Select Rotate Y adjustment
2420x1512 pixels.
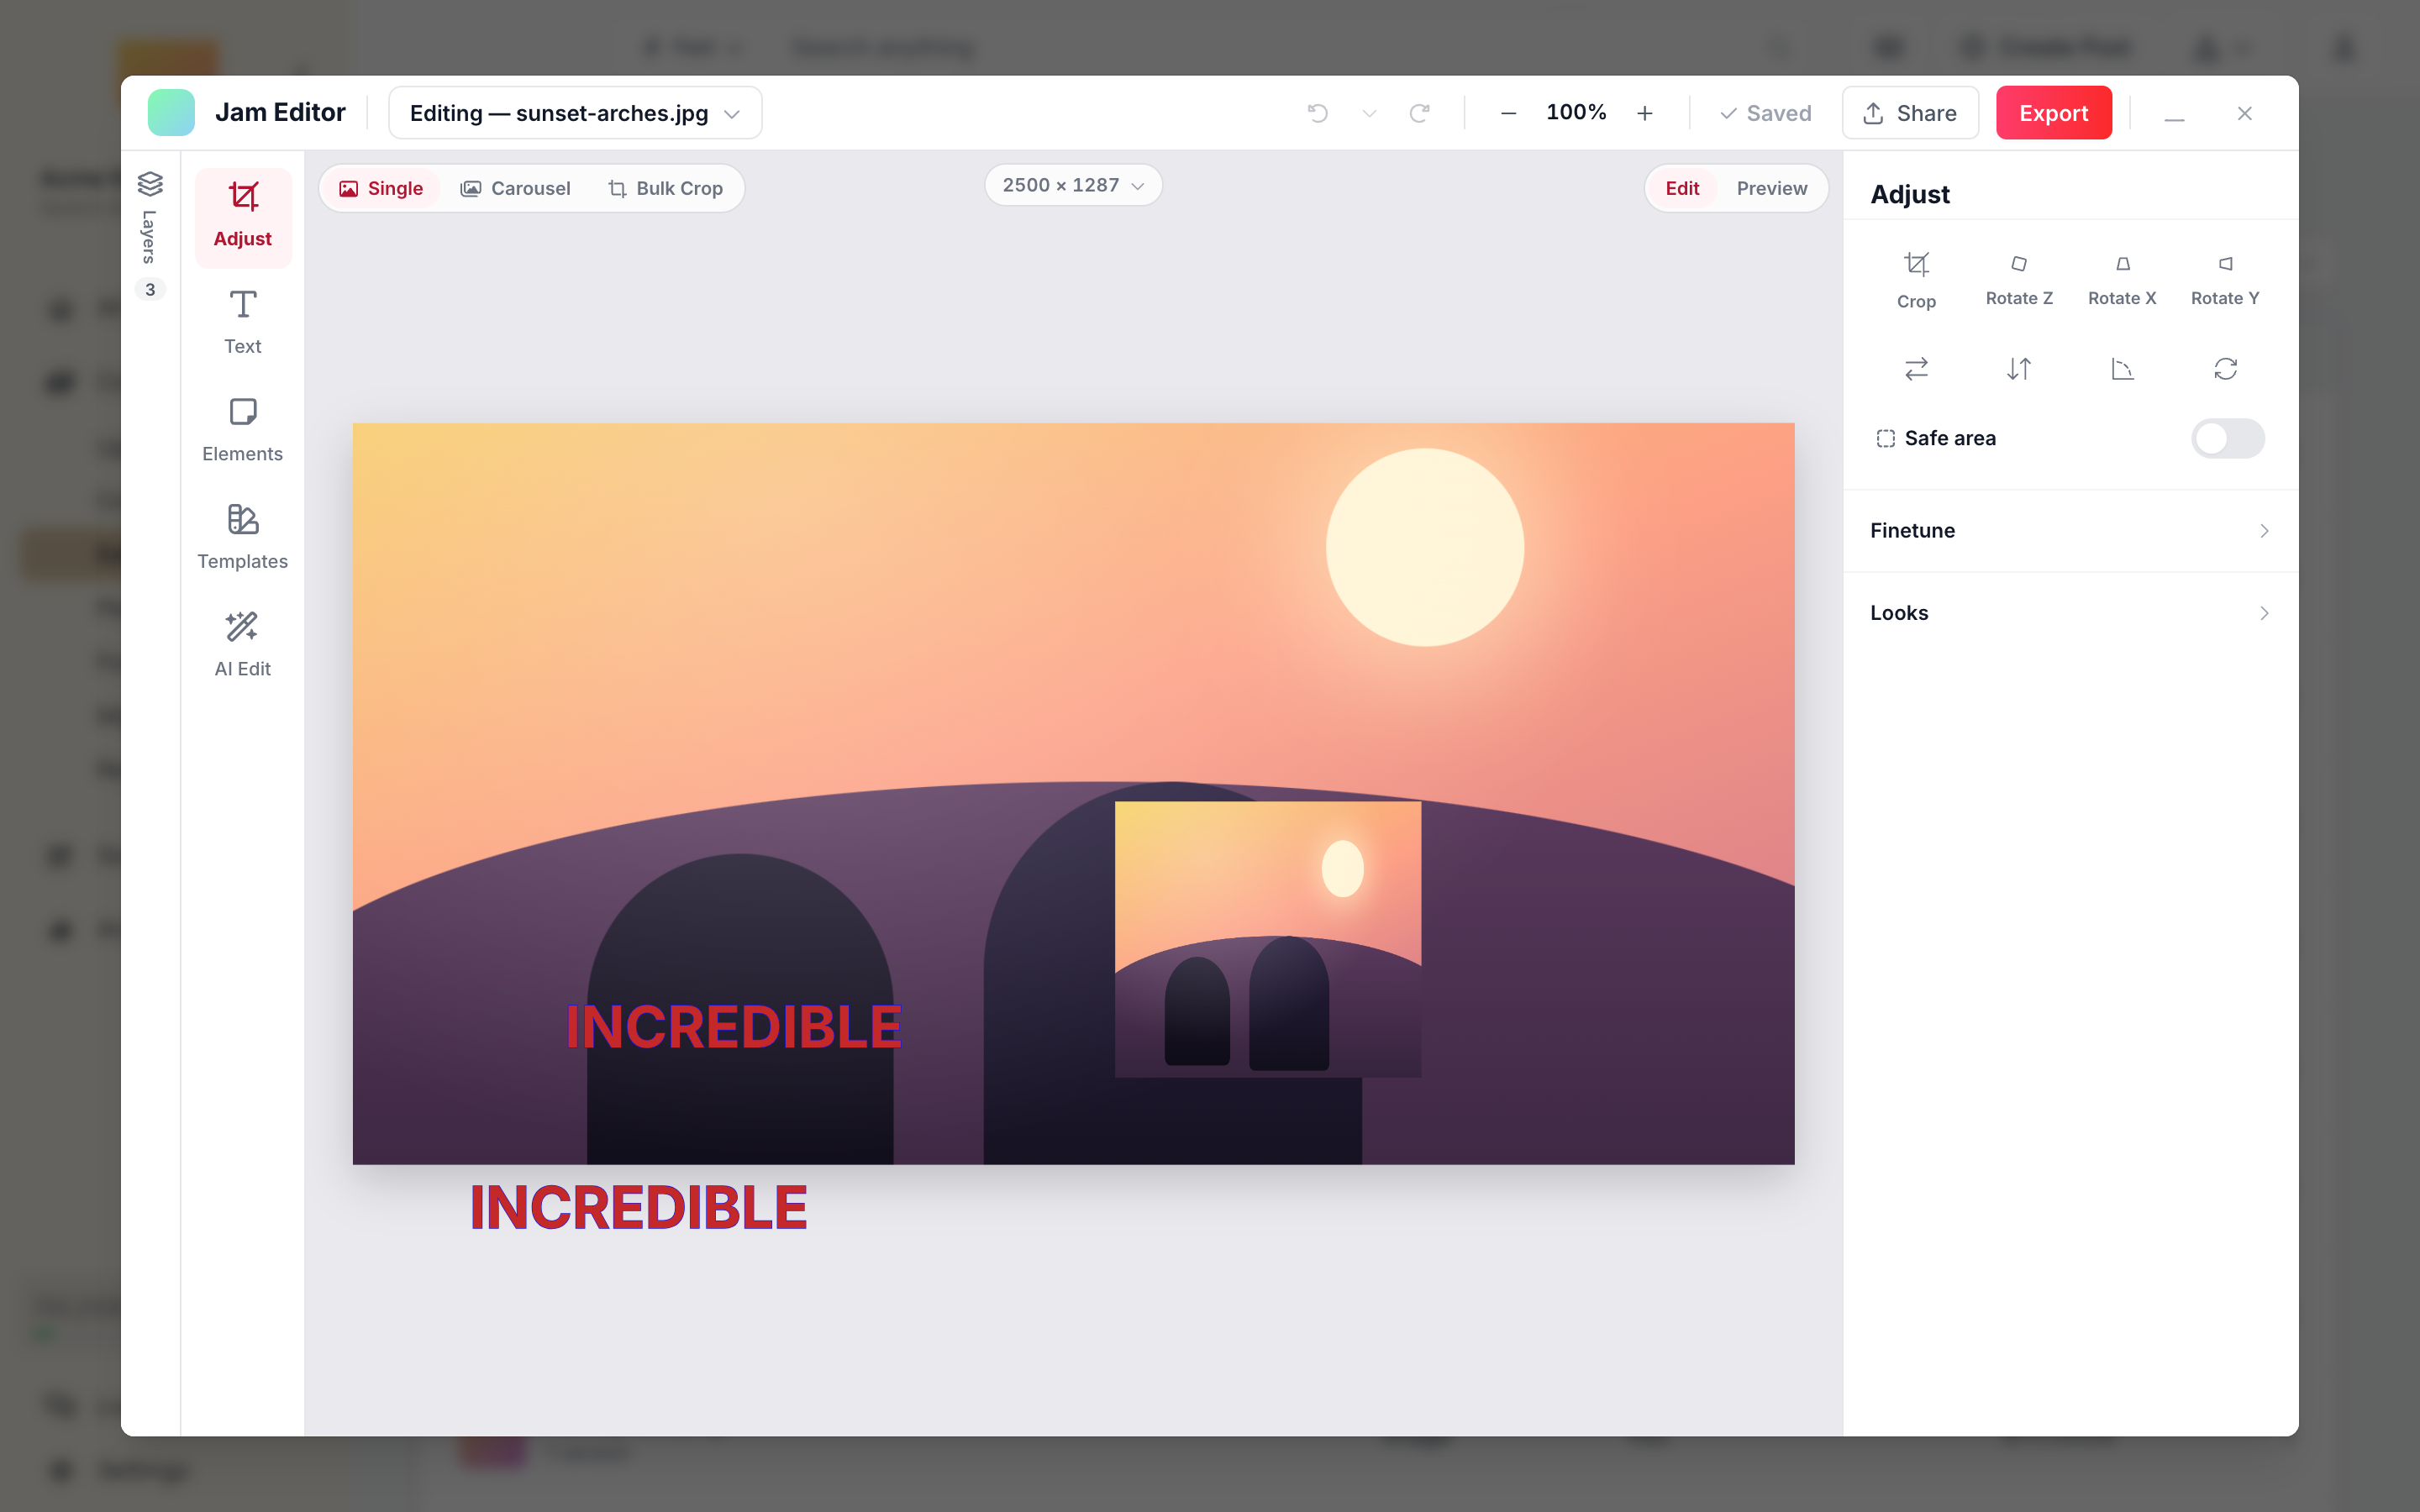click(x=2225, y=280)
